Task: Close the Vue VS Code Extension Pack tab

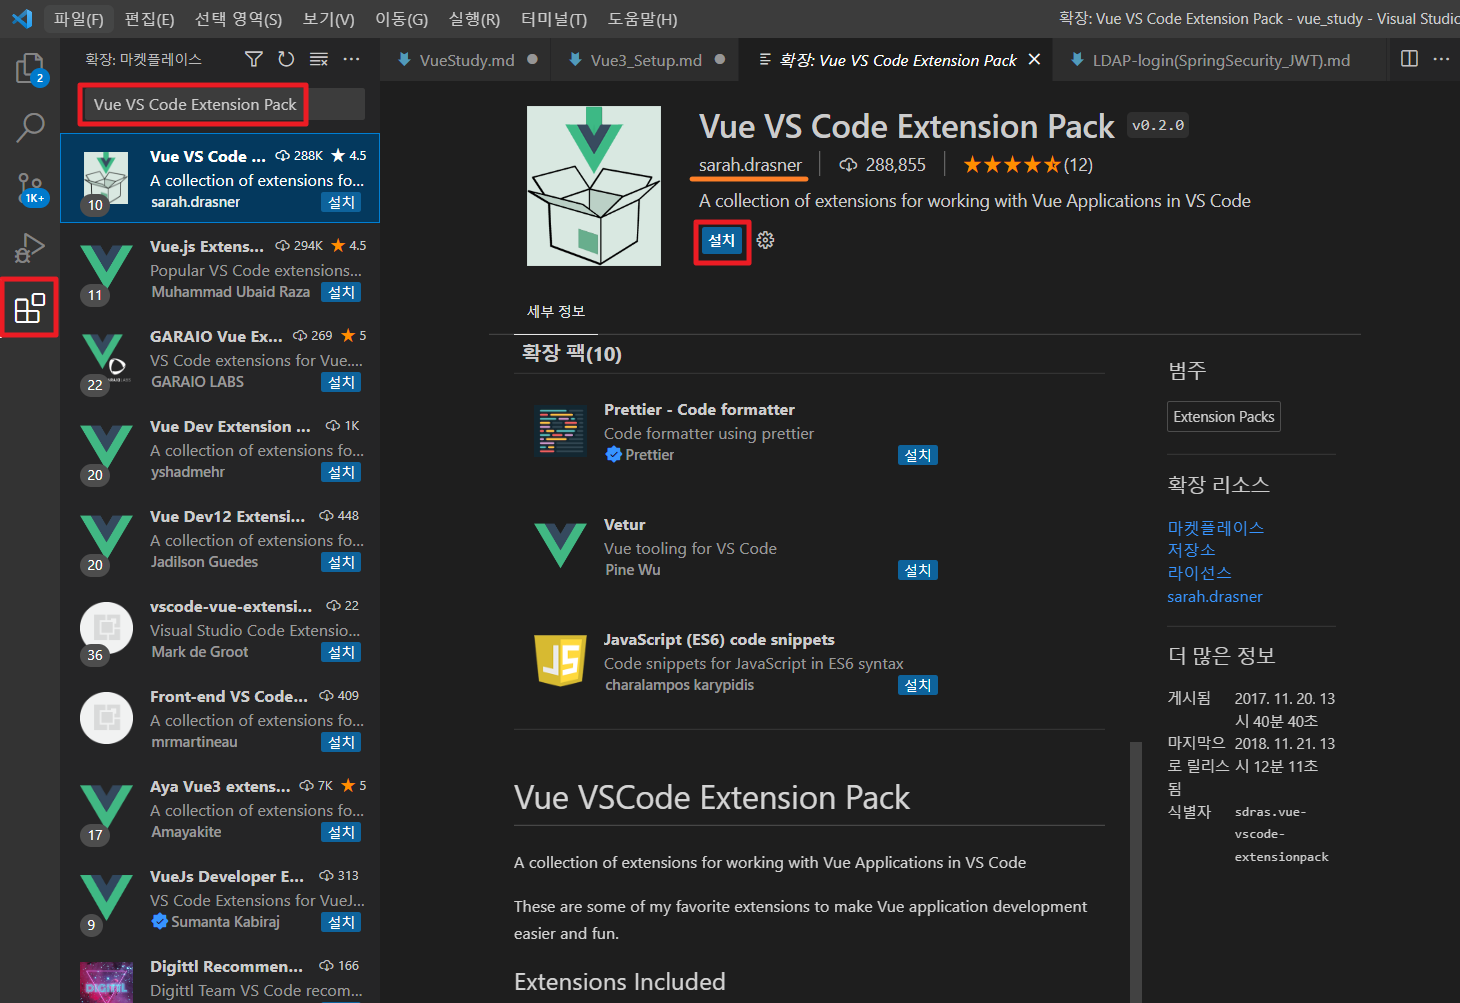Action: pos(1034,60)
